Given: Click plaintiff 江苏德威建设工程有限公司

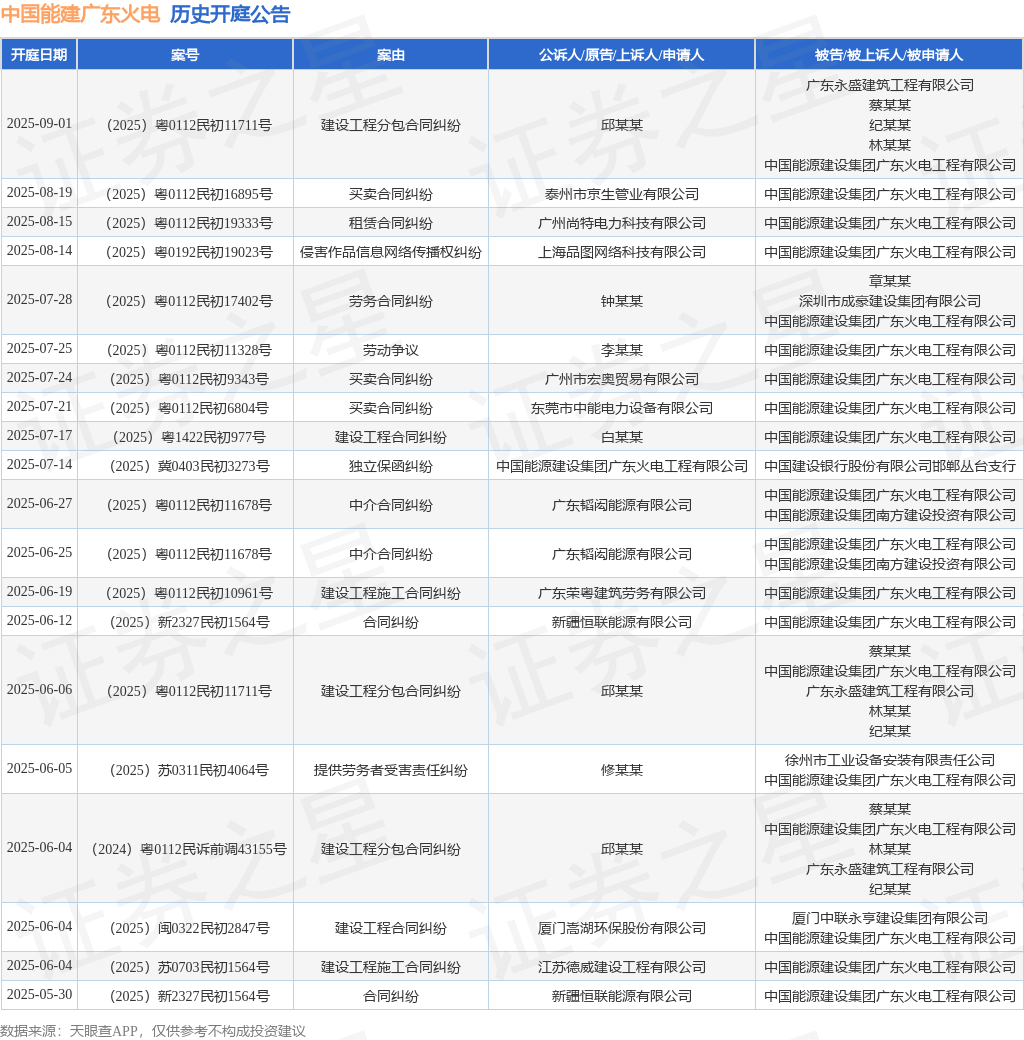Looking at the screenshot, I should [621, 968].
